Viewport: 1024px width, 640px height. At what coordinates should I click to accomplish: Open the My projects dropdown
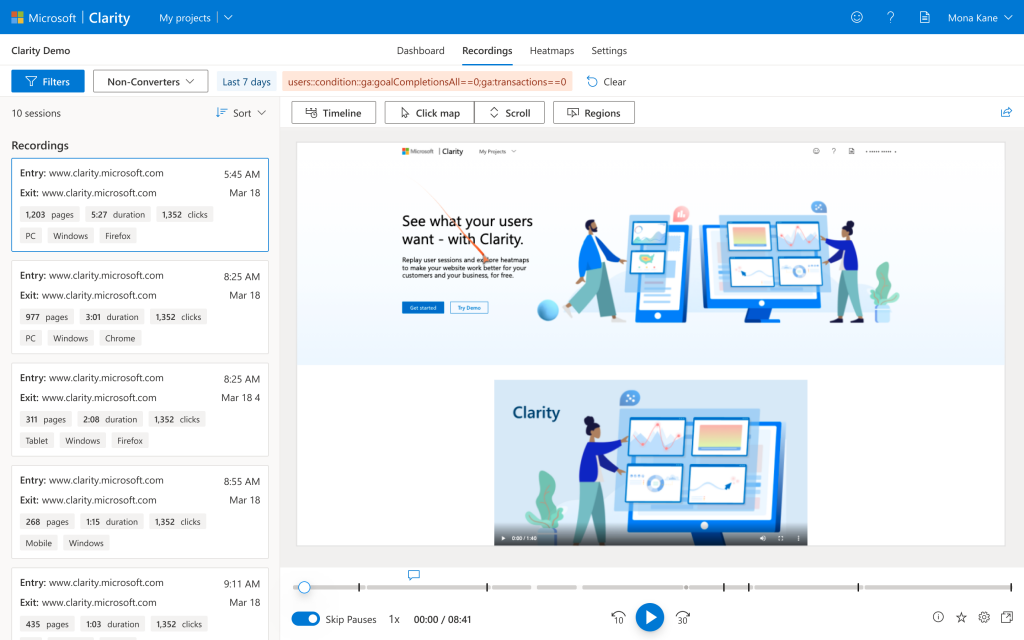coord(196,18)
